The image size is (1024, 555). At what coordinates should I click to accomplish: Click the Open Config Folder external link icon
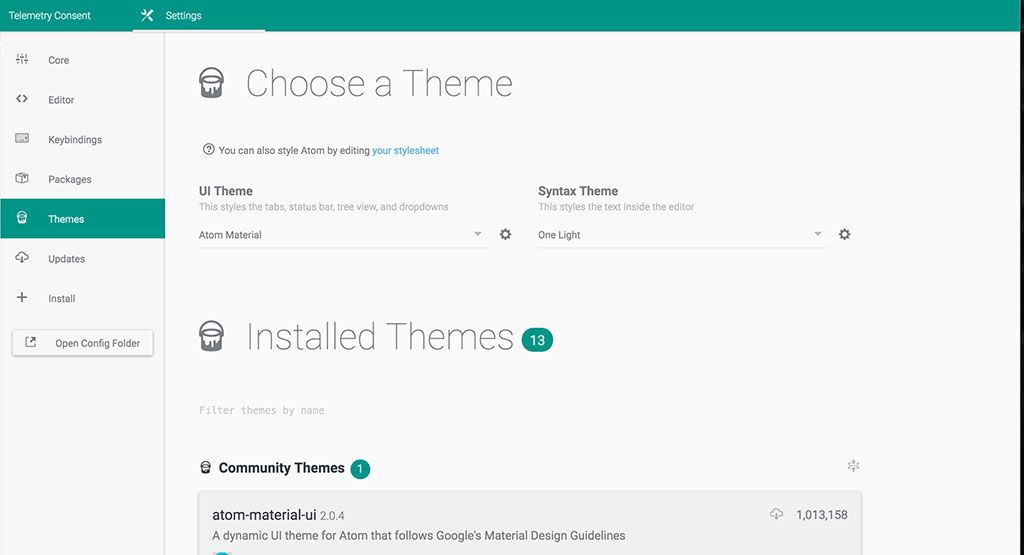tap(31, 342)
